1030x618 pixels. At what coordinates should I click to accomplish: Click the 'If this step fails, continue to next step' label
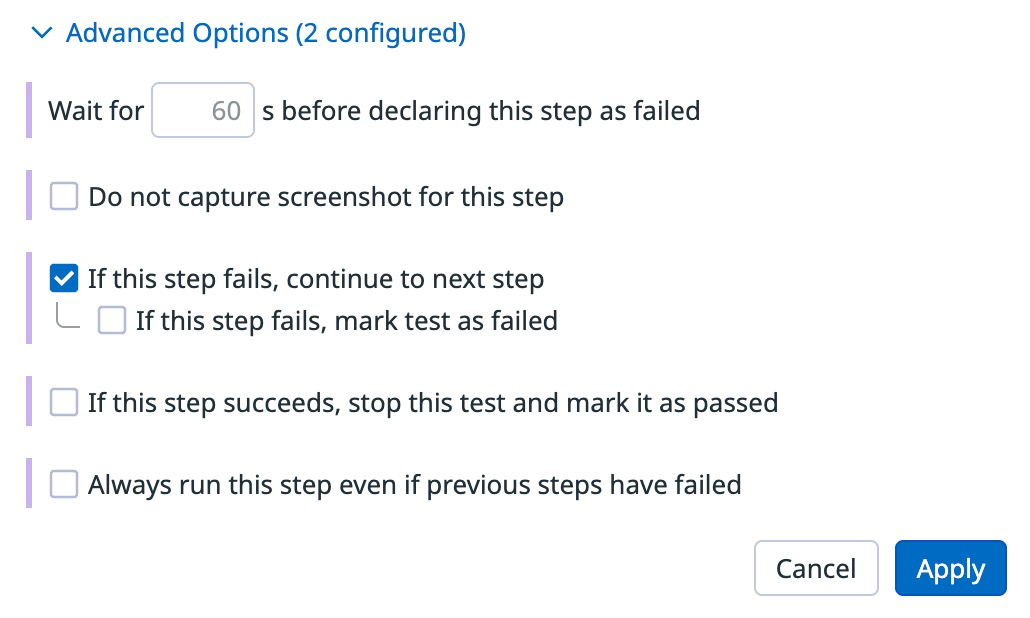pyautogui.click(x=316, y=278)
